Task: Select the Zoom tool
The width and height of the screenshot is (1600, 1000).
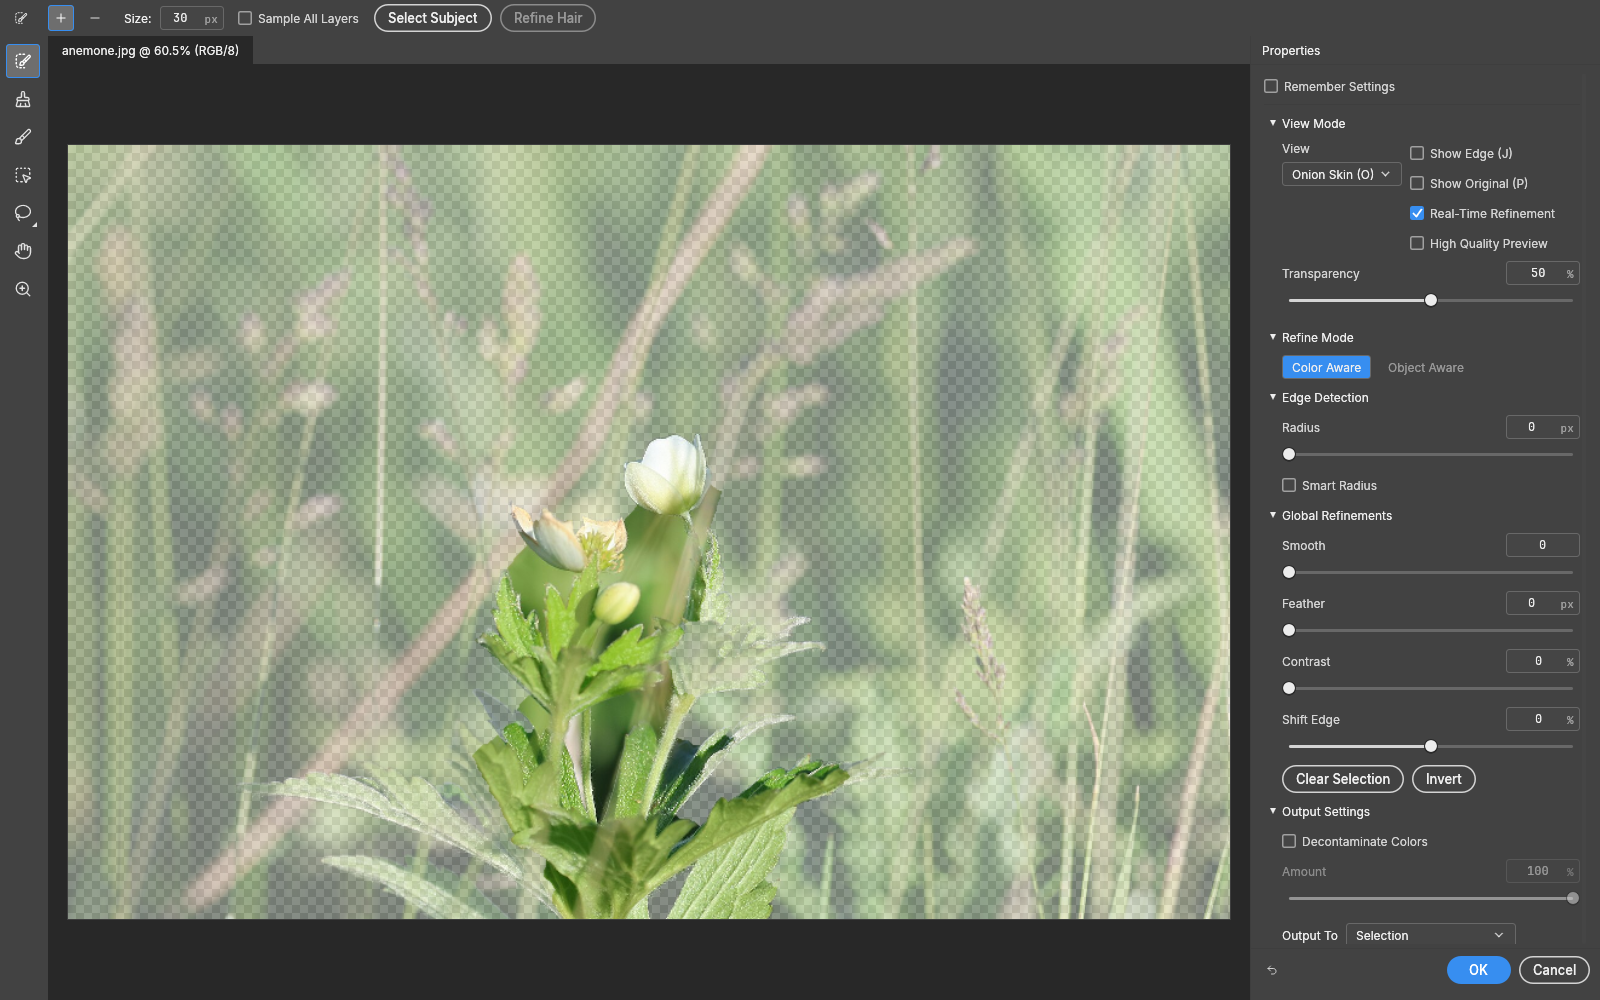Action: pyautogui.click(x=23, y=289)
